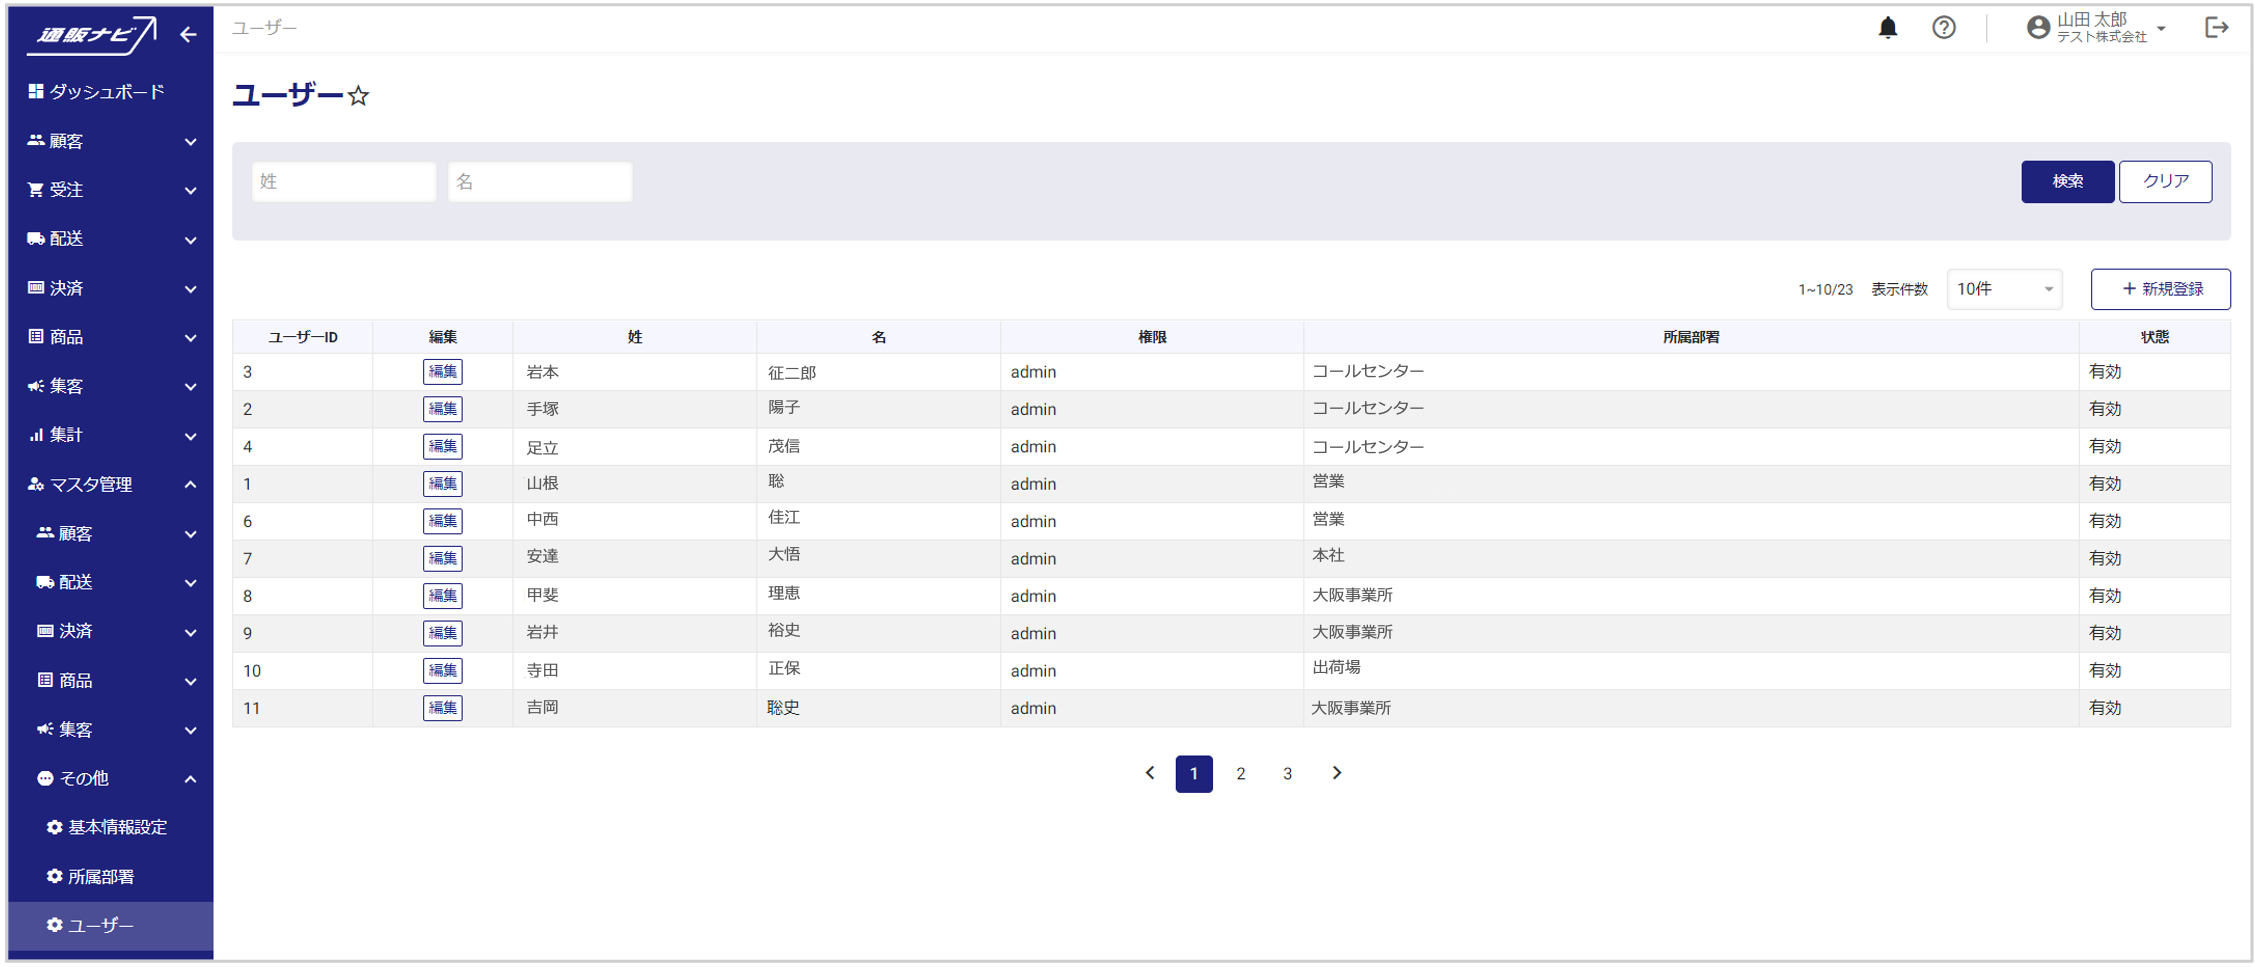The height and width of the screenshot is (967, 2255).
Task: Open the help question mark icon
Action: (1943, 28)
